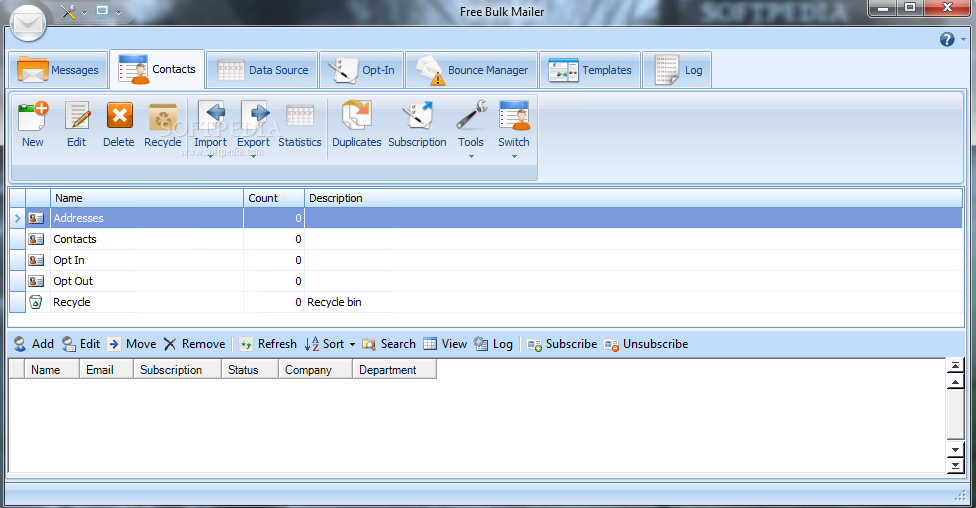Open dropdown next to quick access window icon
976x508 pixels.
pos(118,12)
